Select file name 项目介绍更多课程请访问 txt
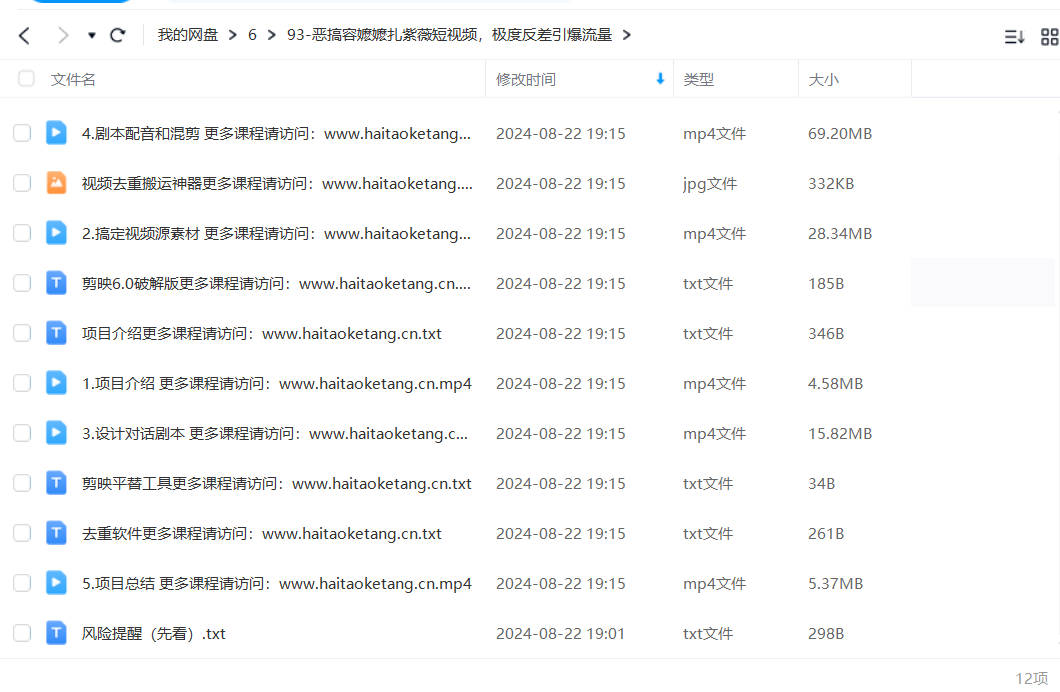The image size is (1060, 692). click(x=262, y=334)
